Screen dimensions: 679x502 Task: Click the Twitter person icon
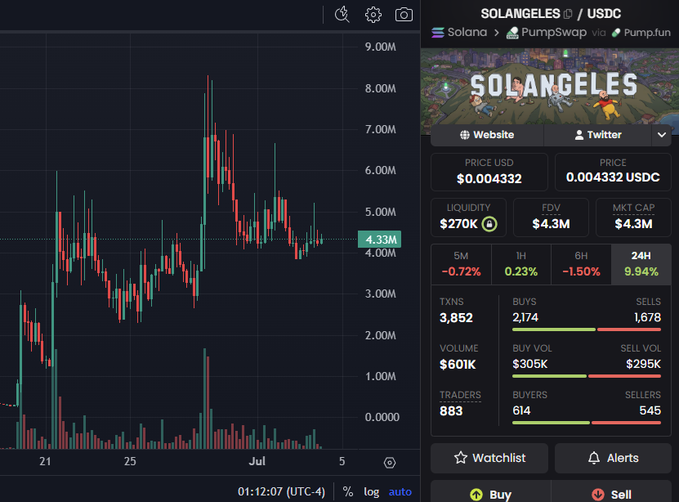click(x=579, y=135)
